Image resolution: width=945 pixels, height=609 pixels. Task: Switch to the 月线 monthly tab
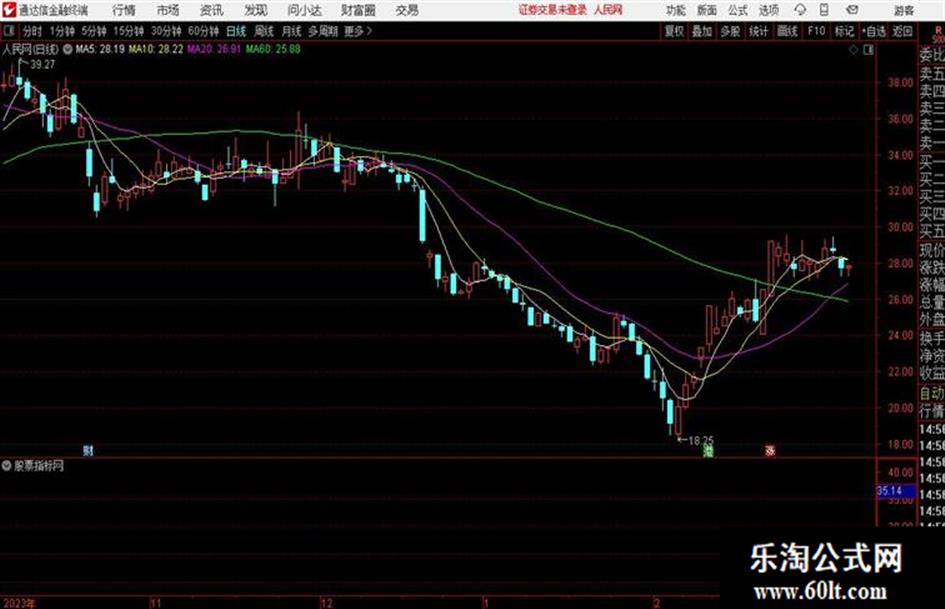click(x=292, y=31)
